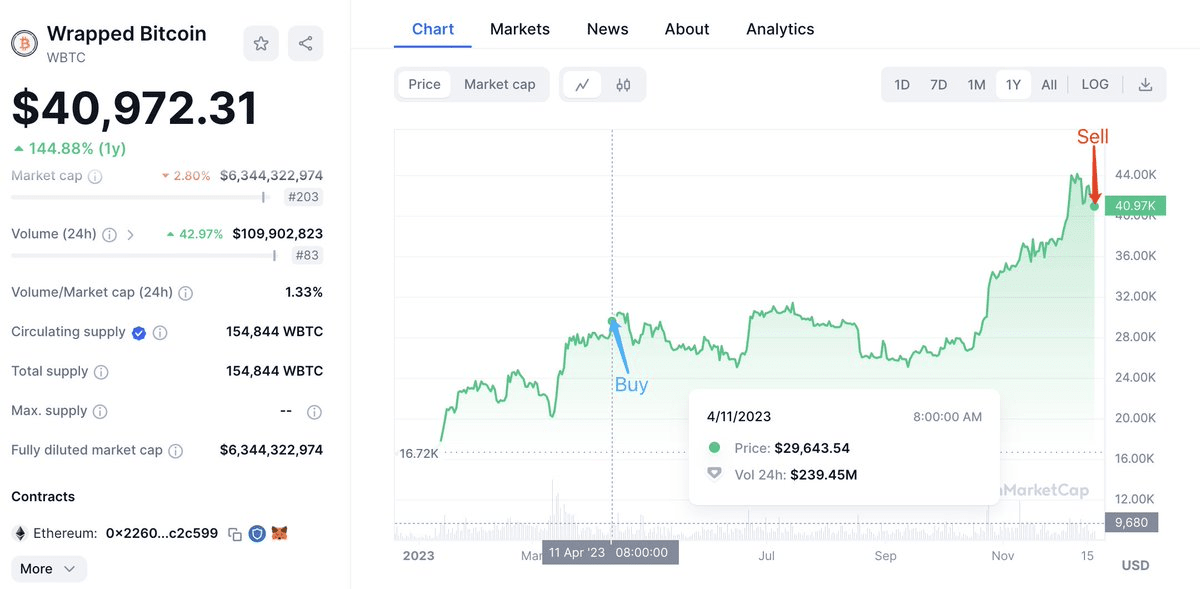
Task: Toggle chart to Market cap view
Action: click(499, 85)
